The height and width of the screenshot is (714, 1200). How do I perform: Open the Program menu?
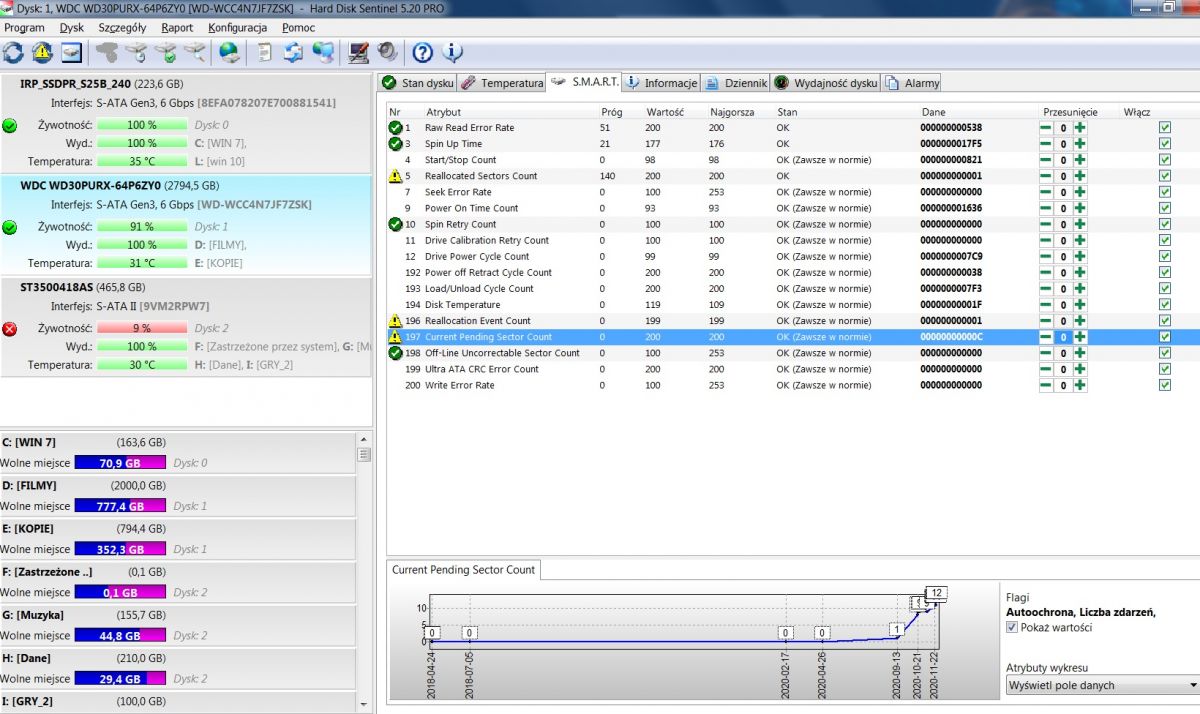(24, 28)
